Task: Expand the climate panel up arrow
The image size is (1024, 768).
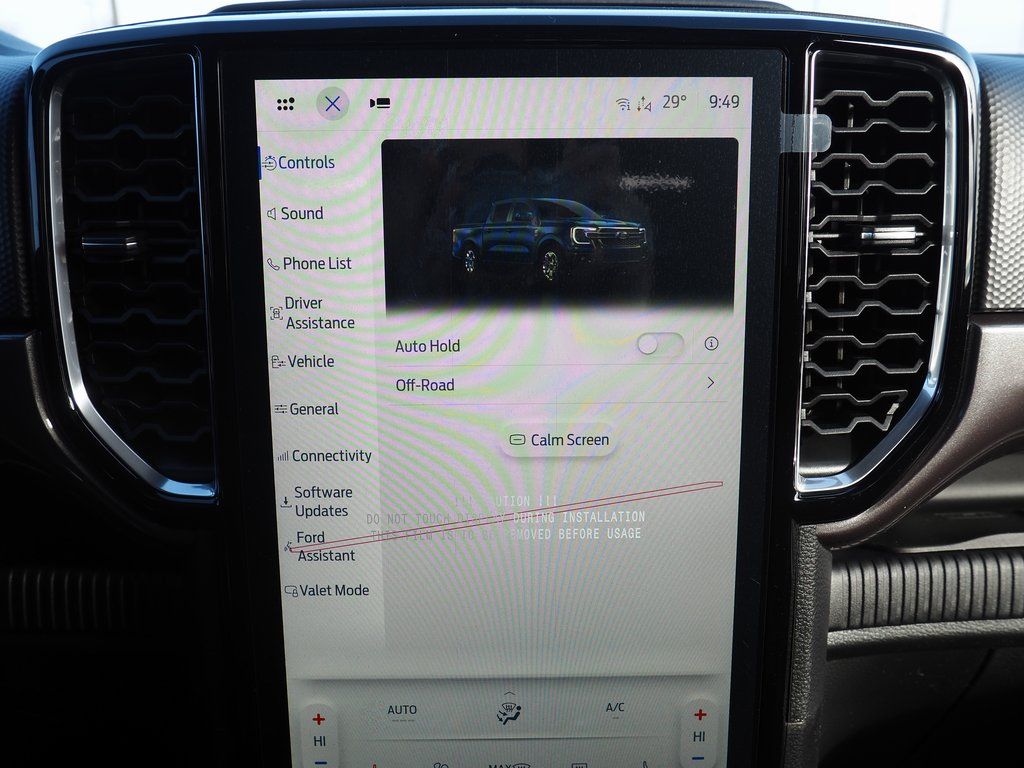Action: pyautogui.click(x=509, y=693)
